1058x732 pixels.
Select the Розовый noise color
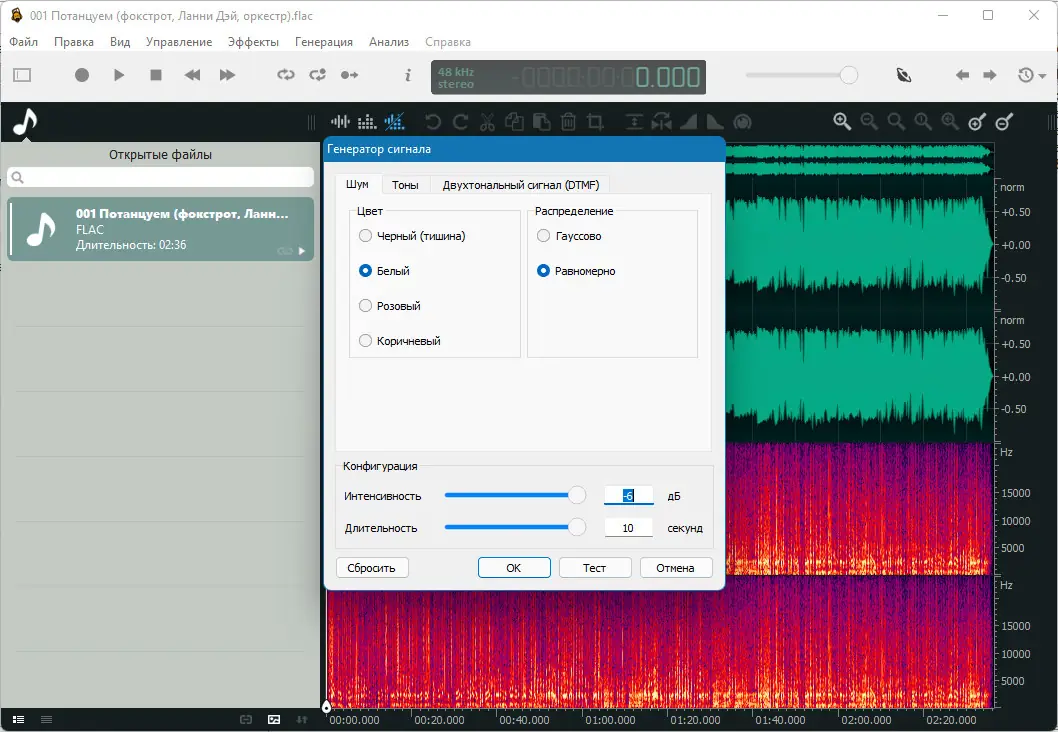click(x=366, y=306)
